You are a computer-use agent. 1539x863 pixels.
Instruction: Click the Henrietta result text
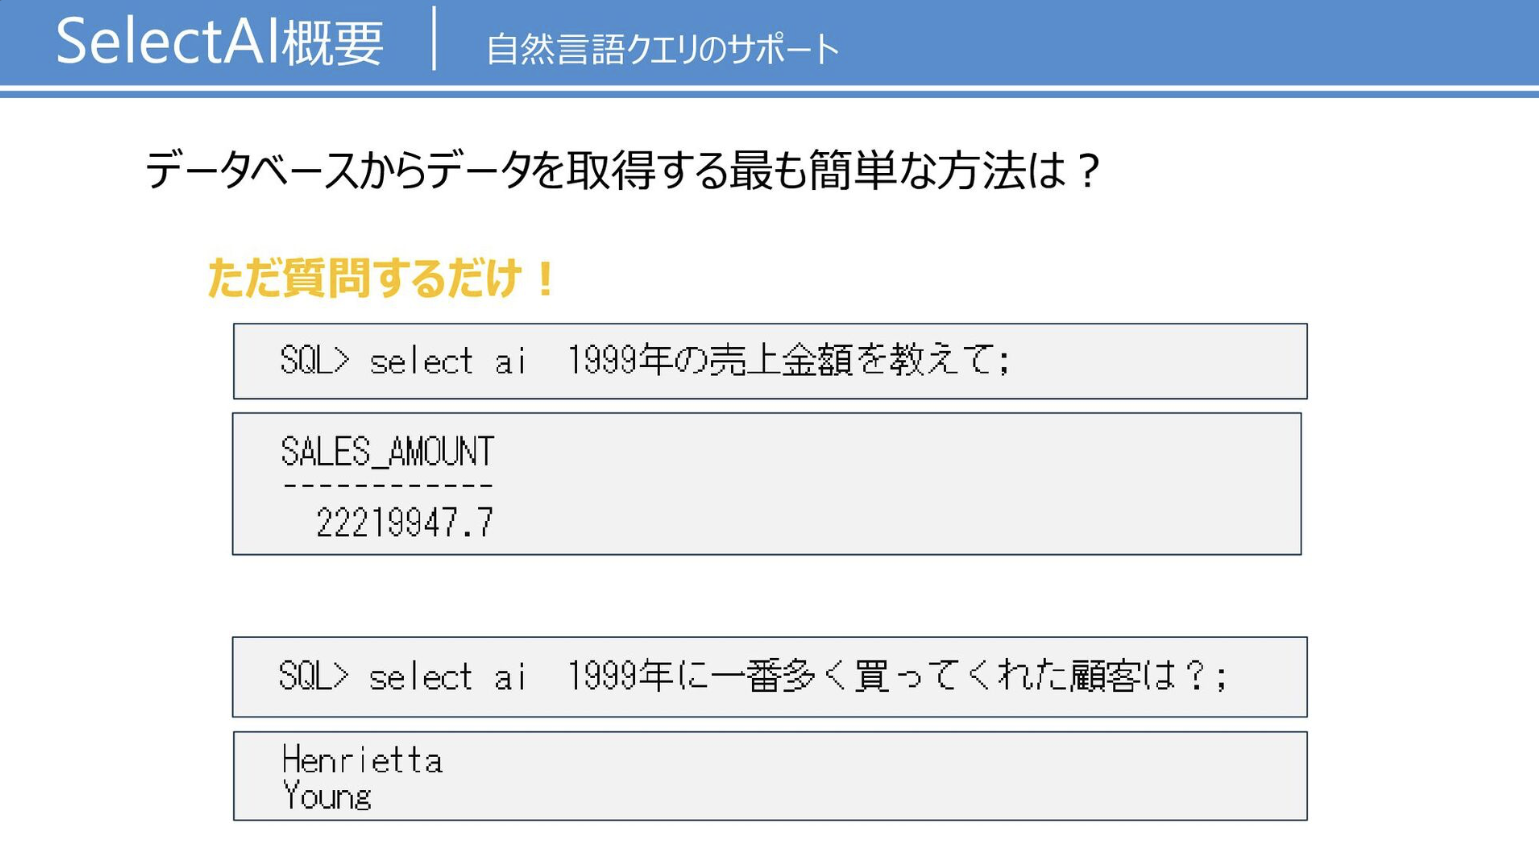click(x=362, y=761)
